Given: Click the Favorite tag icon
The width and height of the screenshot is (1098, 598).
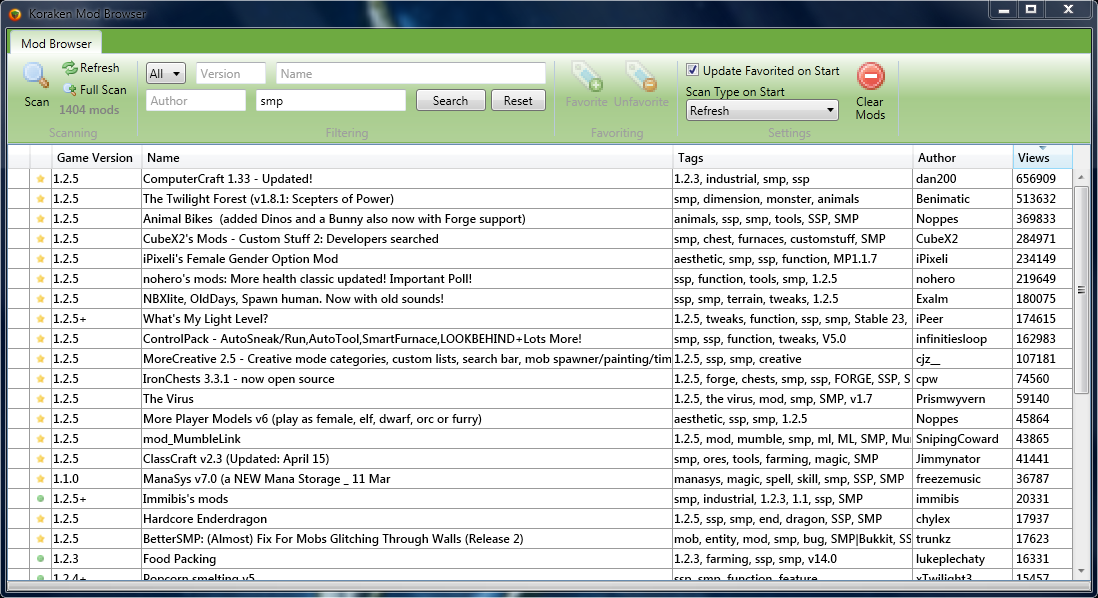Looking at the screenshot, I should coord(587,77).
